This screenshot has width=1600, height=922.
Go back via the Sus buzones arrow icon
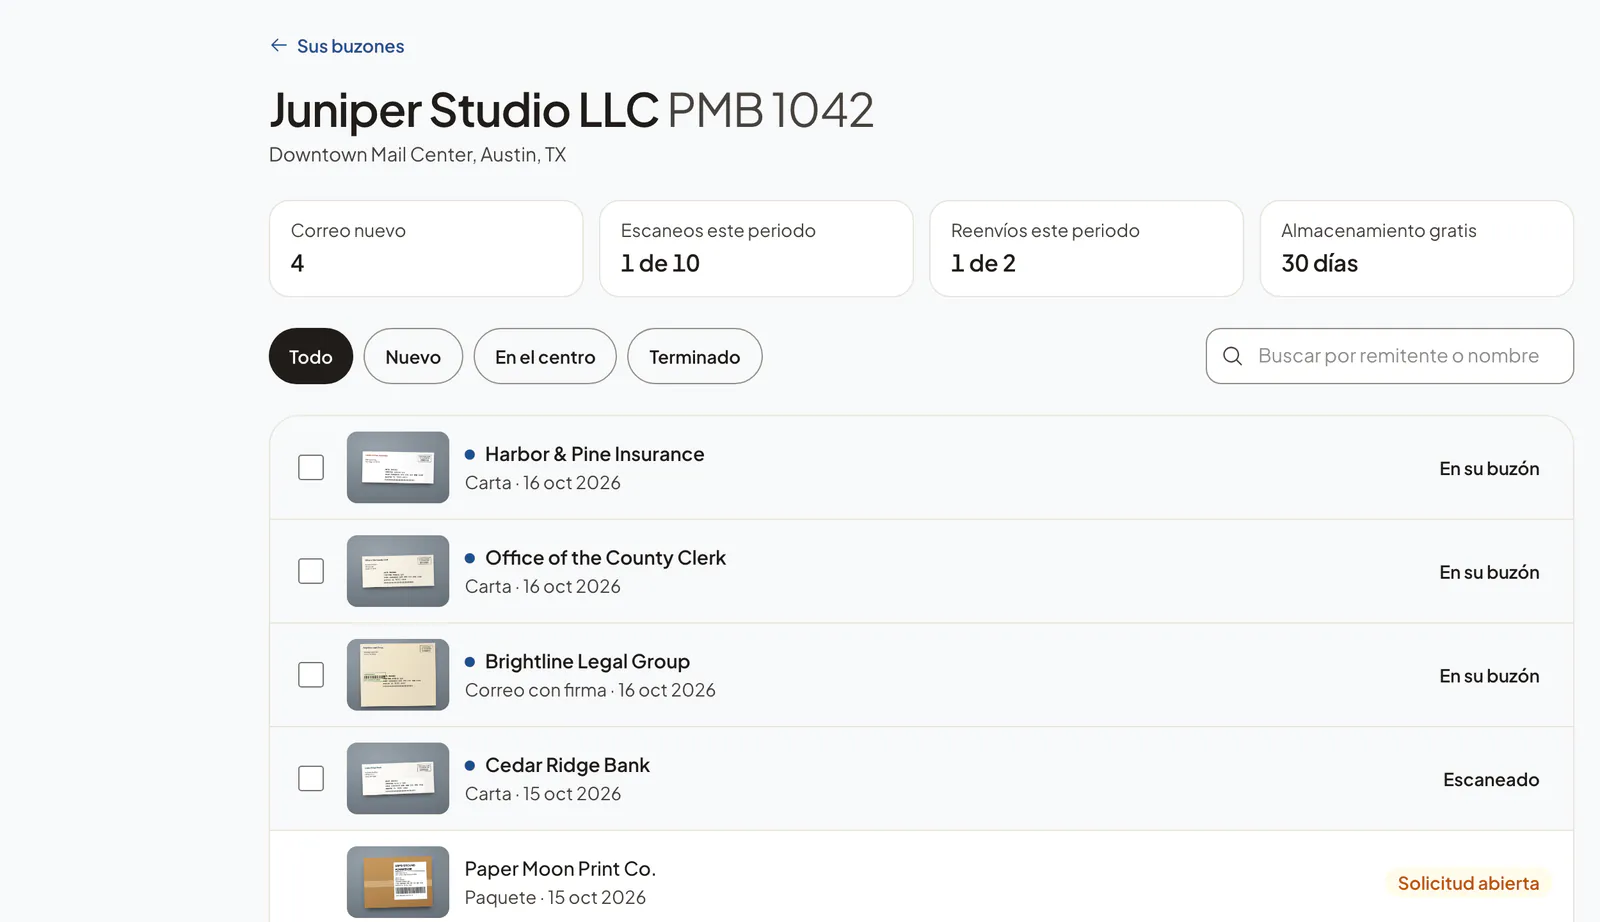click(x=279, y=46)
